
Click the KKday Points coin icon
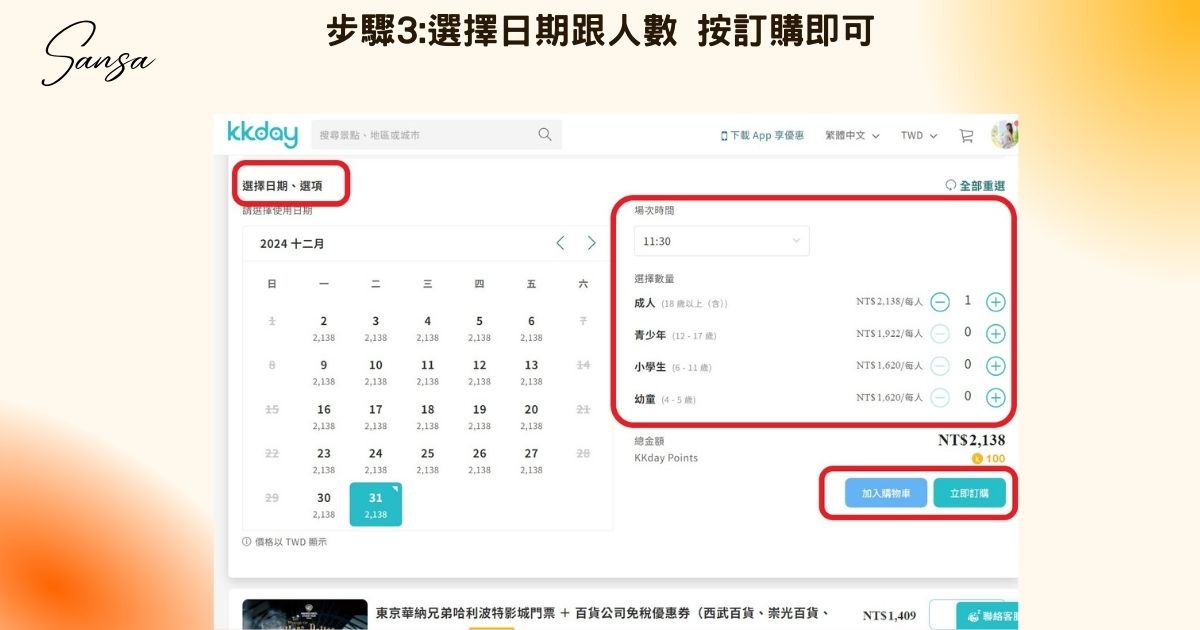[x=977, y=459]
